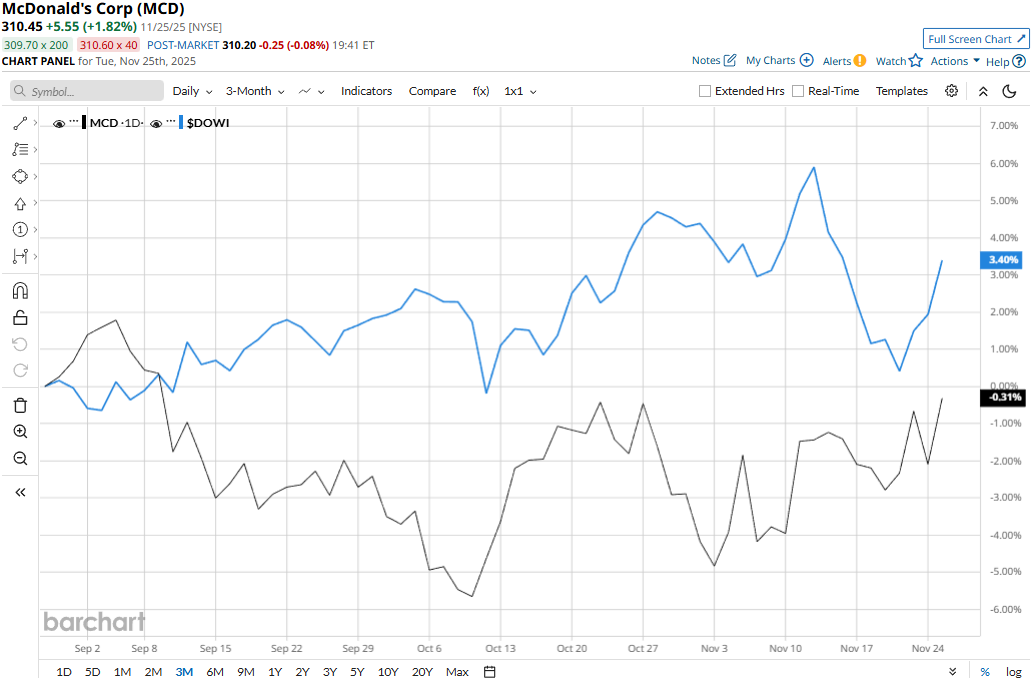
Task: Click the 3.40% $DOWI price label
Action: [1003, 260]
